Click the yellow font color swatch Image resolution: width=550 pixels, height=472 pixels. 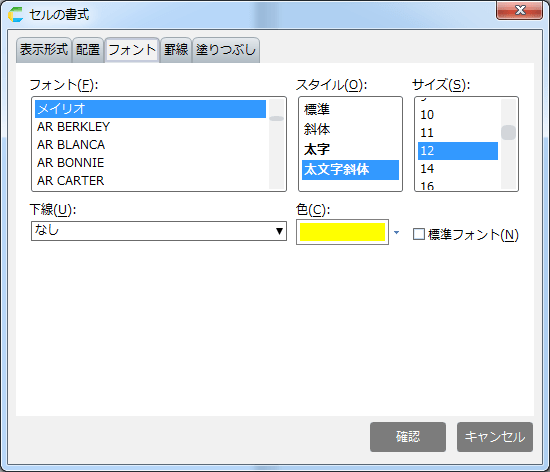[x=342, y=232]
